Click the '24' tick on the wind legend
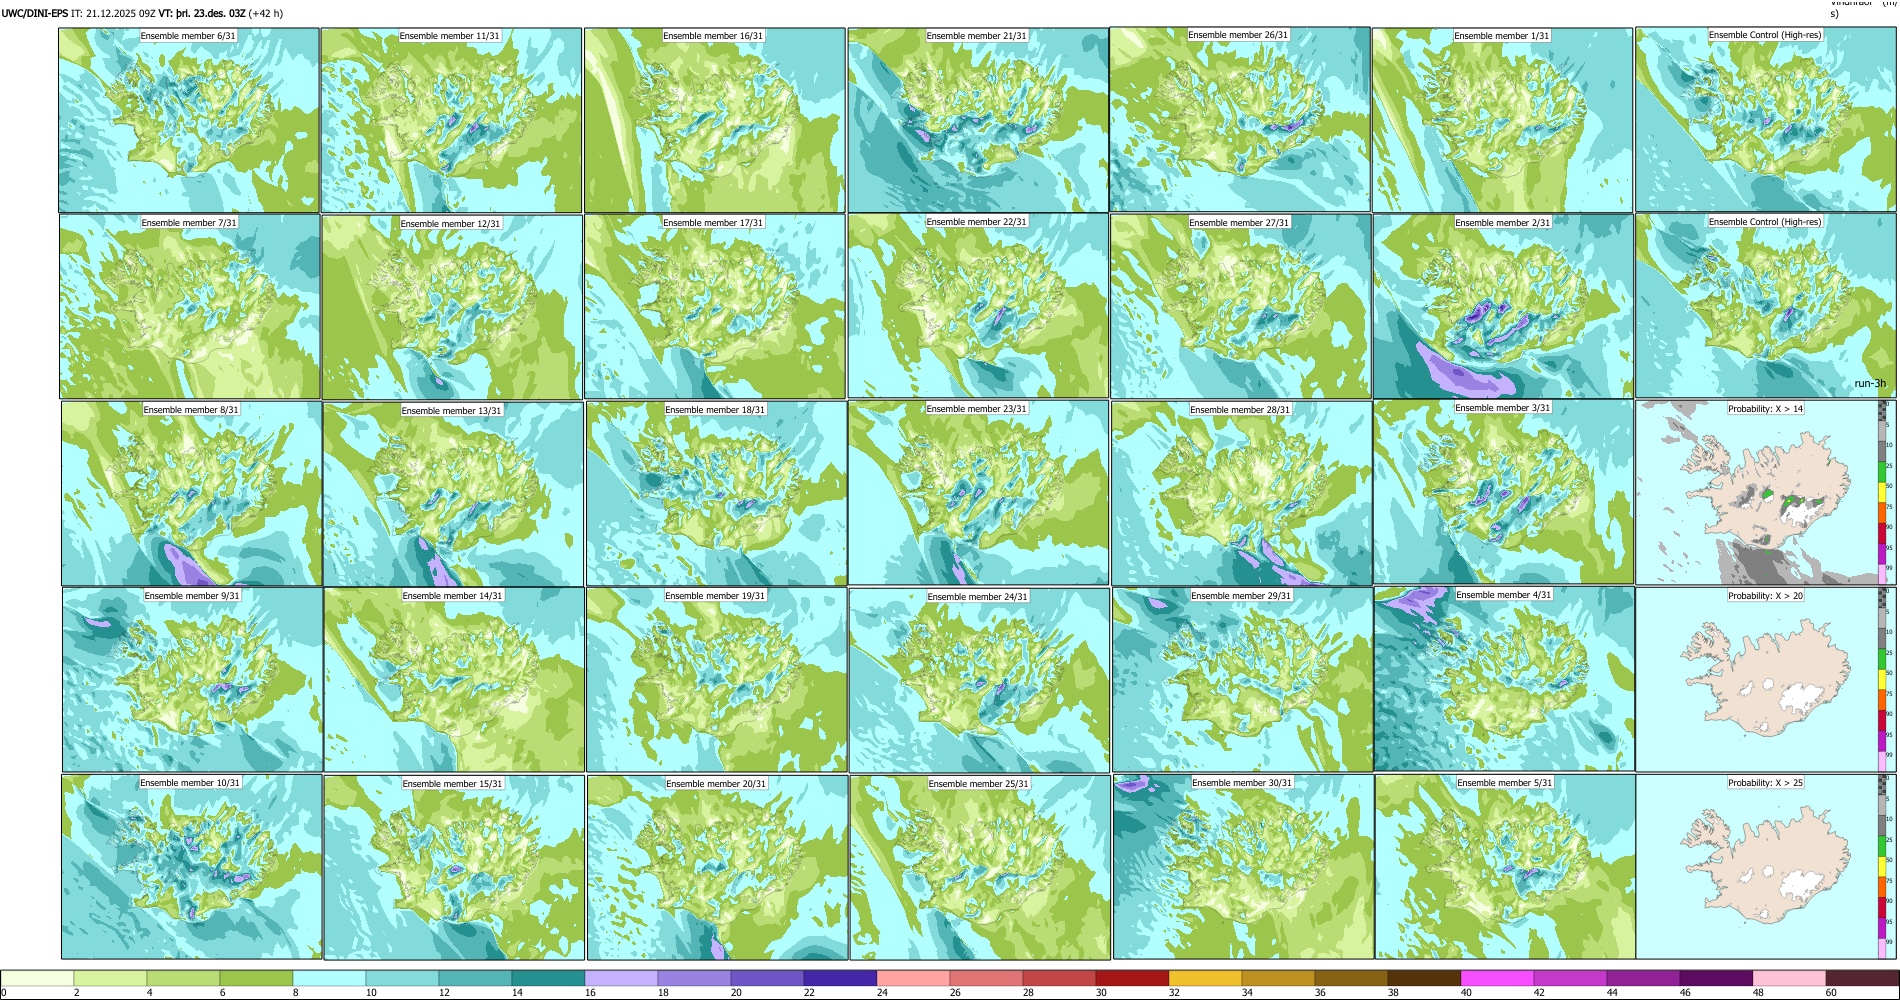Image resolution: width=1900 pixels, height=1000 pixels. click(882, 993)
